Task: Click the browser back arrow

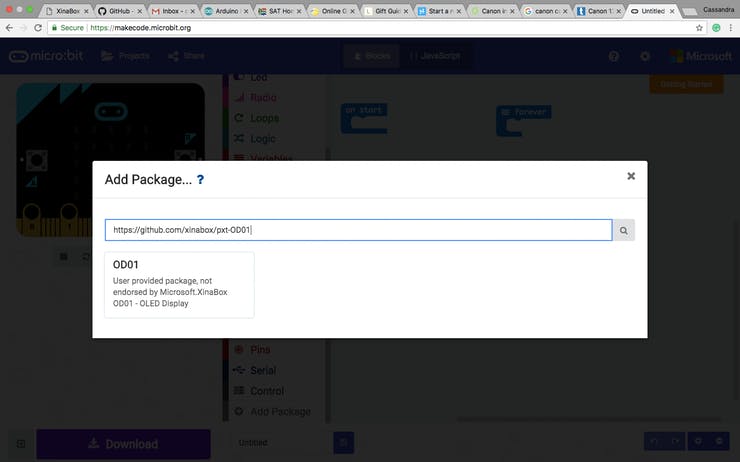Action: click(9, 28)
